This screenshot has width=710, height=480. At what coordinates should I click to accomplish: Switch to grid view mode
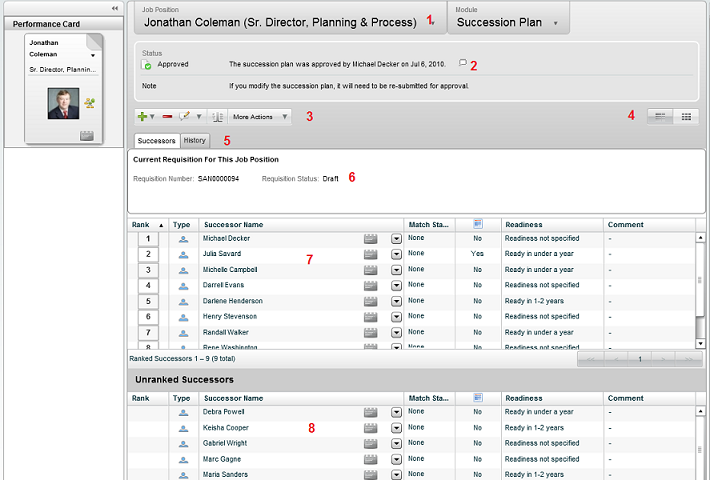(686, 117)
